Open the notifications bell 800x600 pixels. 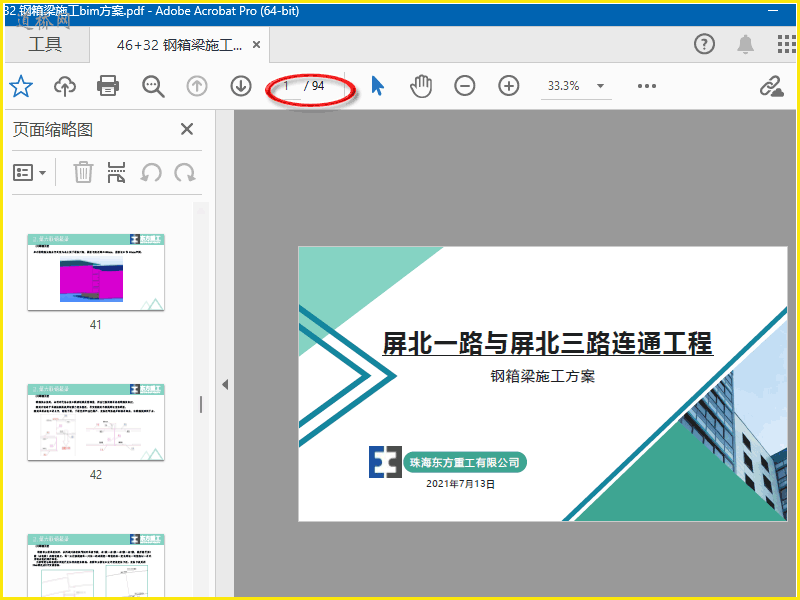pyautogui.click(x=745, y=44)
